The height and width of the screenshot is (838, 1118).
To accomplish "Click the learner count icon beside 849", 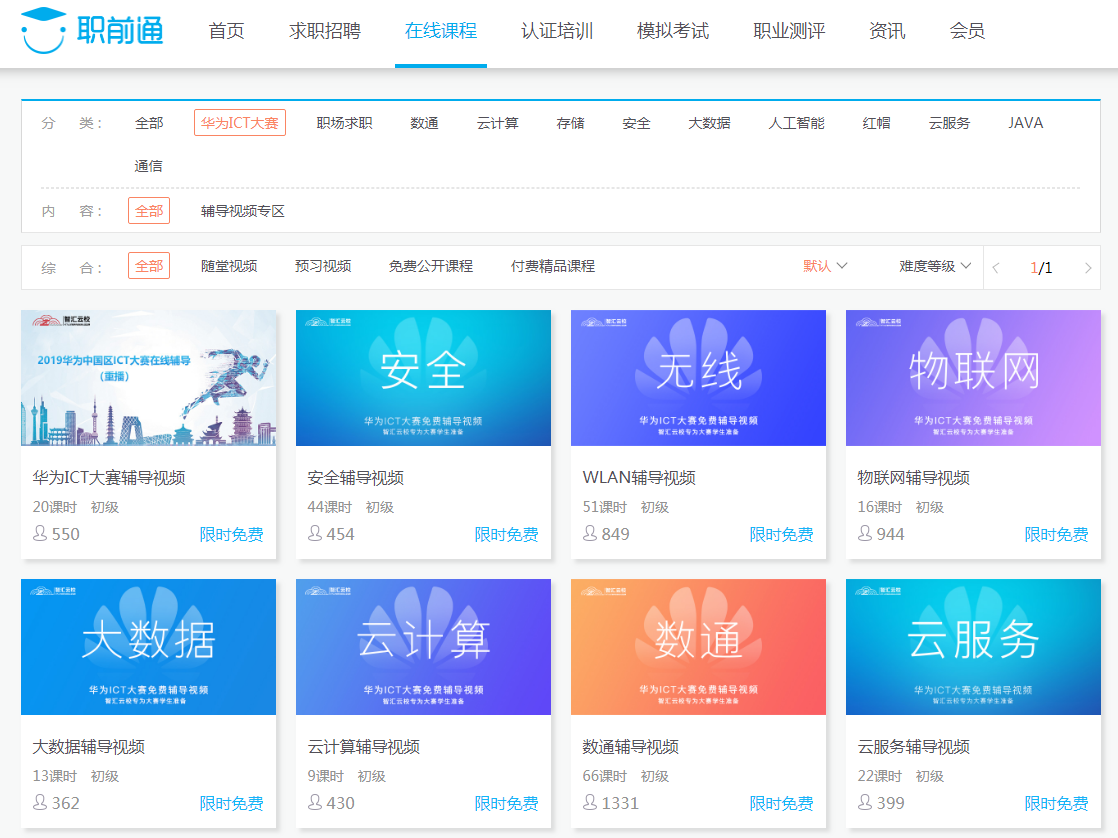I will click(x=590, y=533).
